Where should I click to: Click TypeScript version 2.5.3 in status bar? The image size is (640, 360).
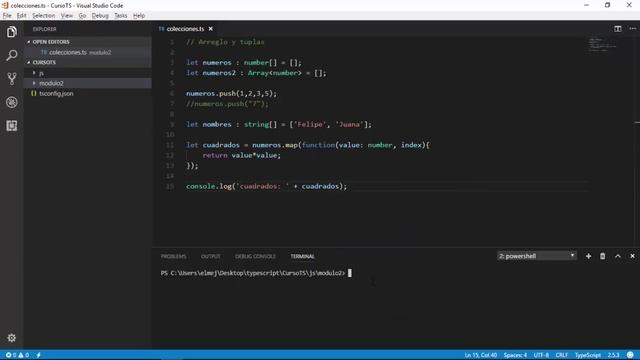pyautogui.click(x=613, y=355)
